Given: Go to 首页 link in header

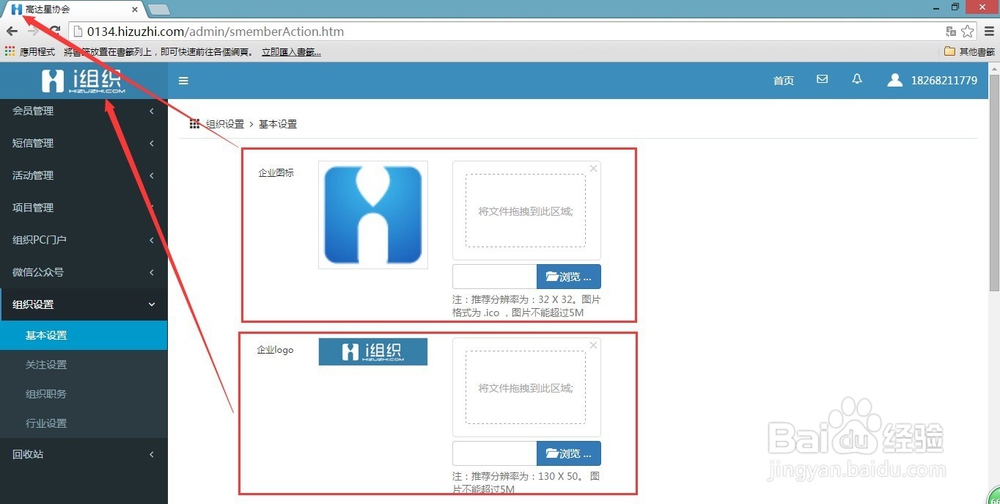Looking at the screenshot, I should (x=784, y=80).
